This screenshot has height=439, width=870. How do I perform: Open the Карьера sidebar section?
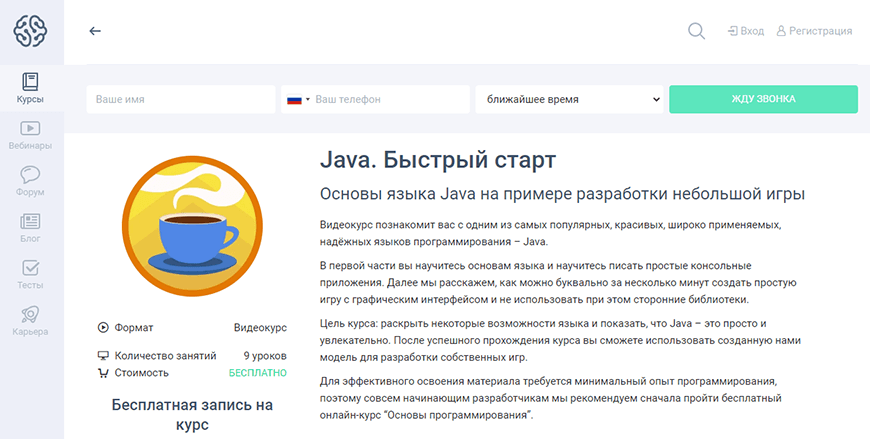[30, 320]
